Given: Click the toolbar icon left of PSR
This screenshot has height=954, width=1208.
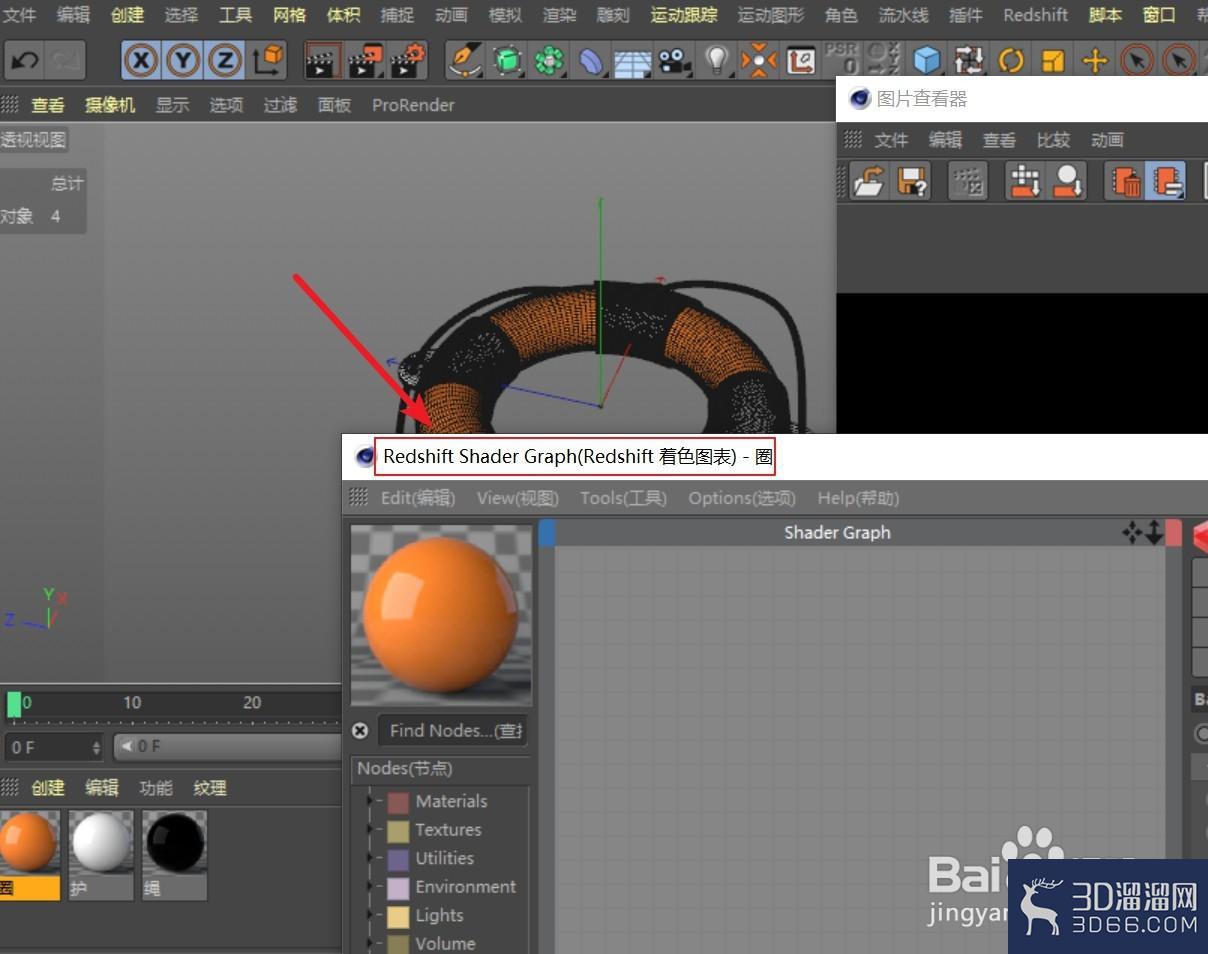Looking at the screenshot, I should 800,61.
